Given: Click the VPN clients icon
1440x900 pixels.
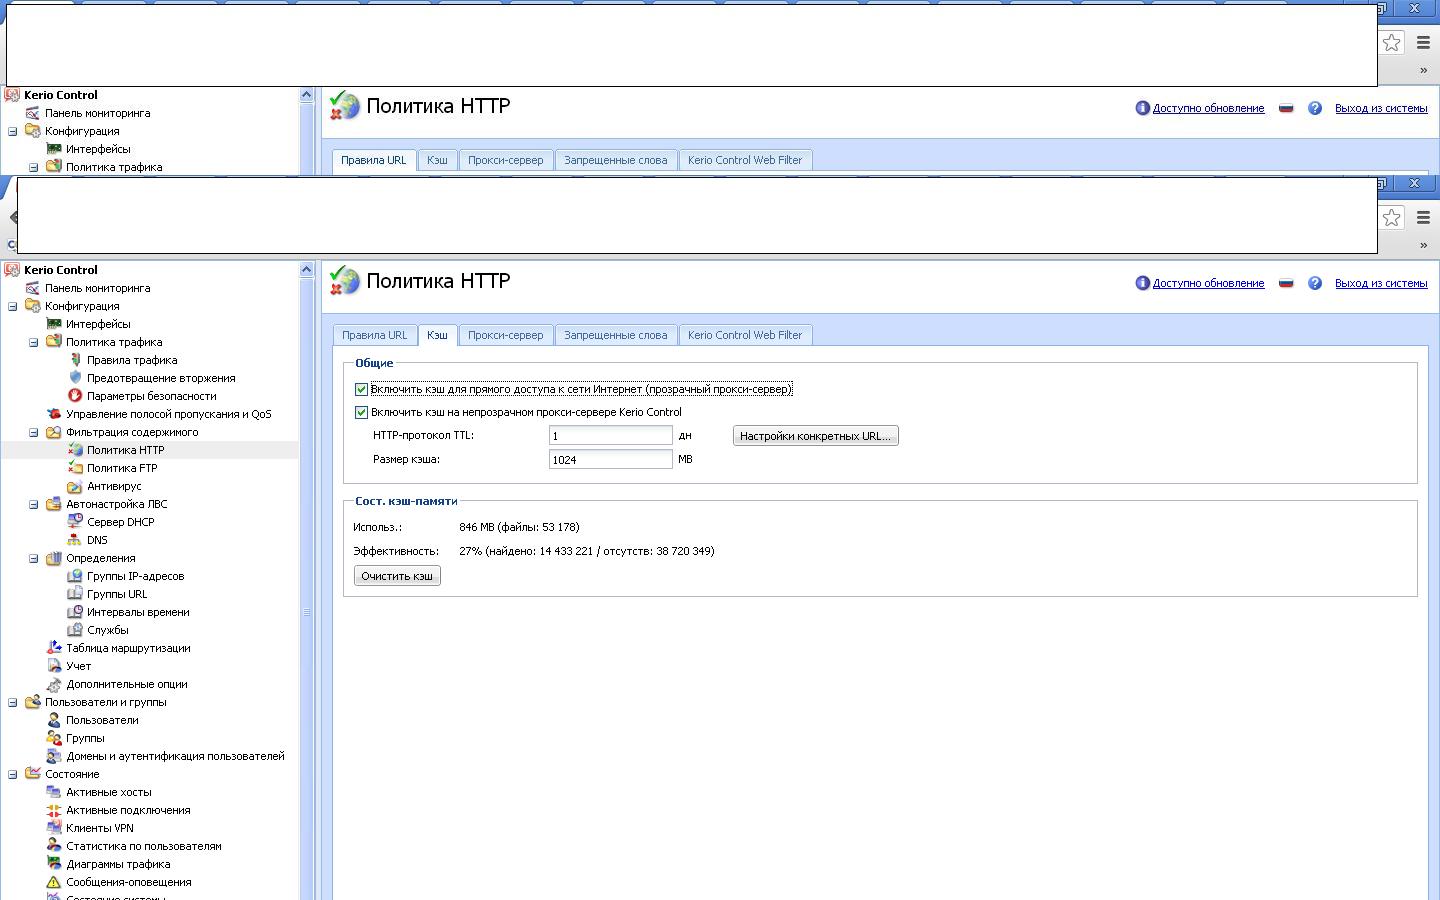Looking at the screenshot, I should tap(54, 828).
